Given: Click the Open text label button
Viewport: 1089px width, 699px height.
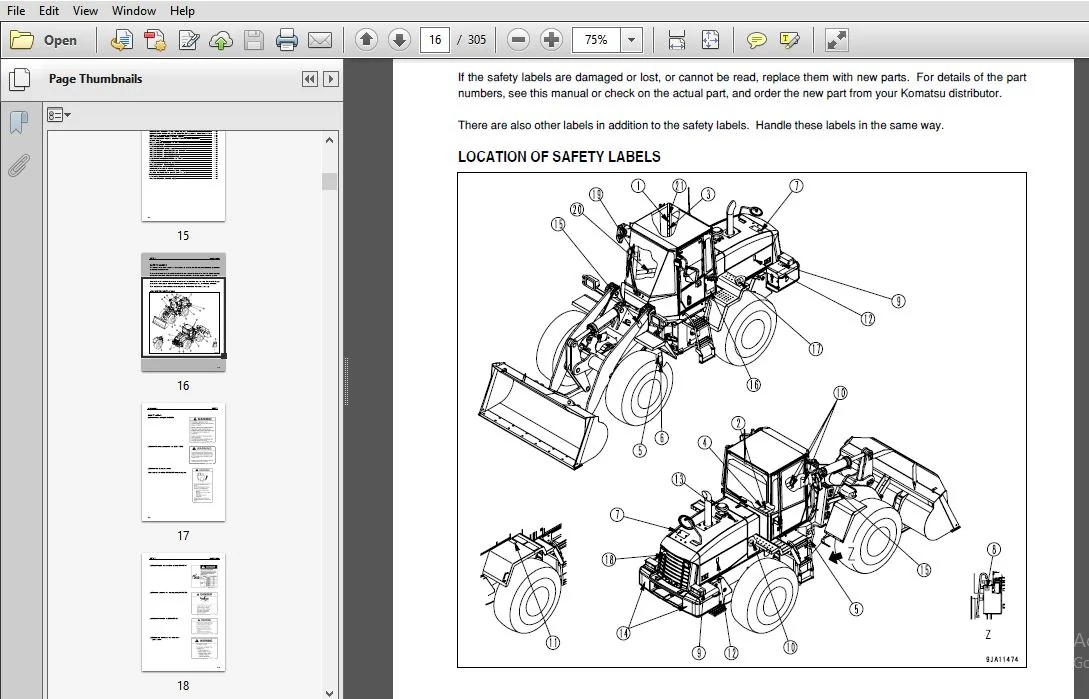Looking at the screenshot, I should (60, 40).
